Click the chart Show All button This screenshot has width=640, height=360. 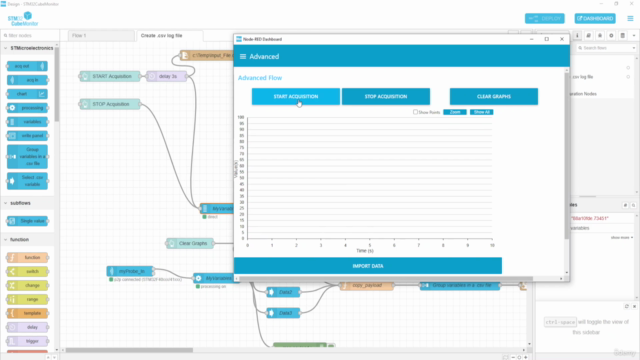click(481, 112)
